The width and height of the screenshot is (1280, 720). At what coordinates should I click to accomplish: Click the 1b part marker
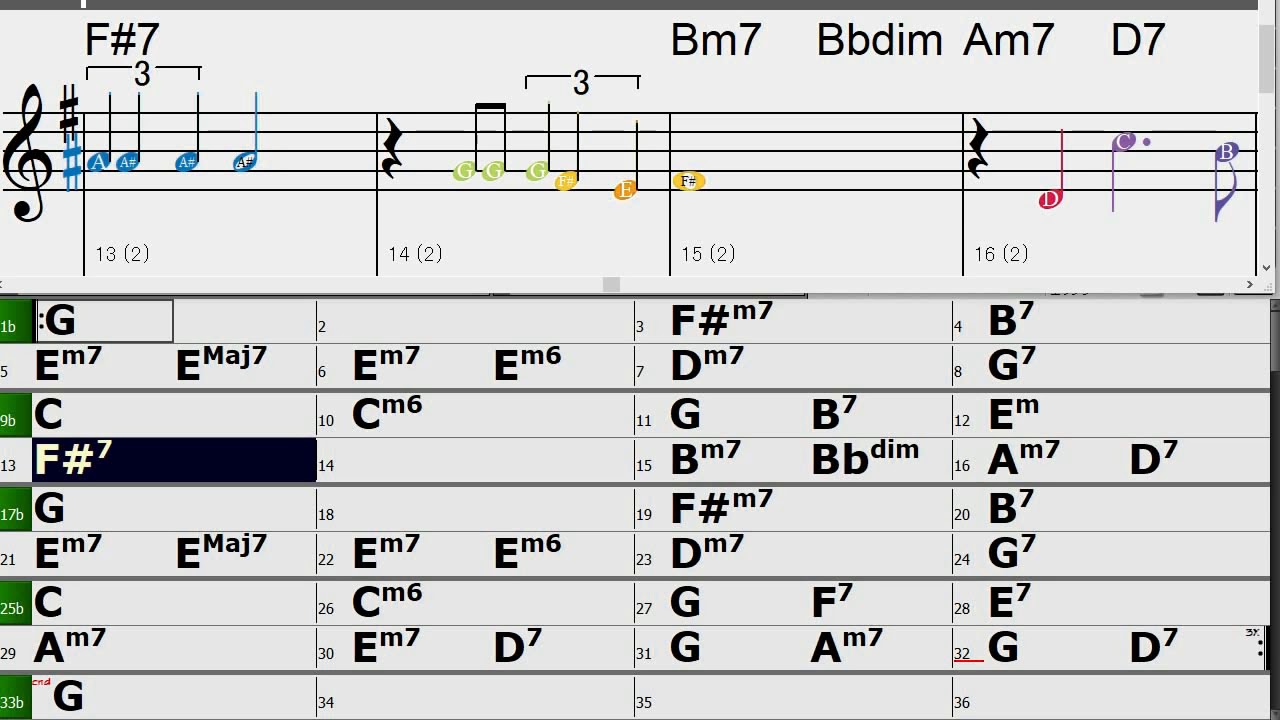click(x=16, y=321)
